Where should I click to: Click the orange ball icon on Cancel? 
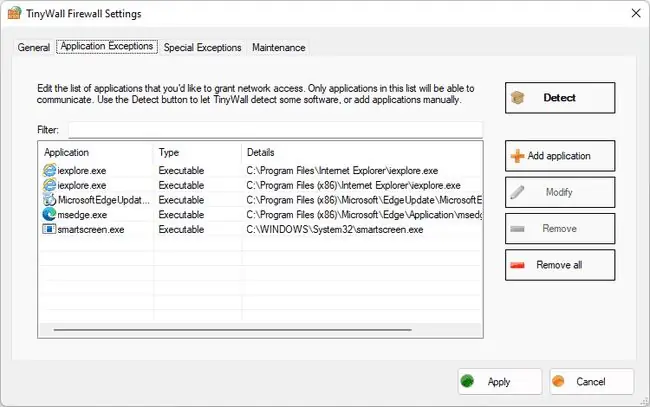point(558,381)
